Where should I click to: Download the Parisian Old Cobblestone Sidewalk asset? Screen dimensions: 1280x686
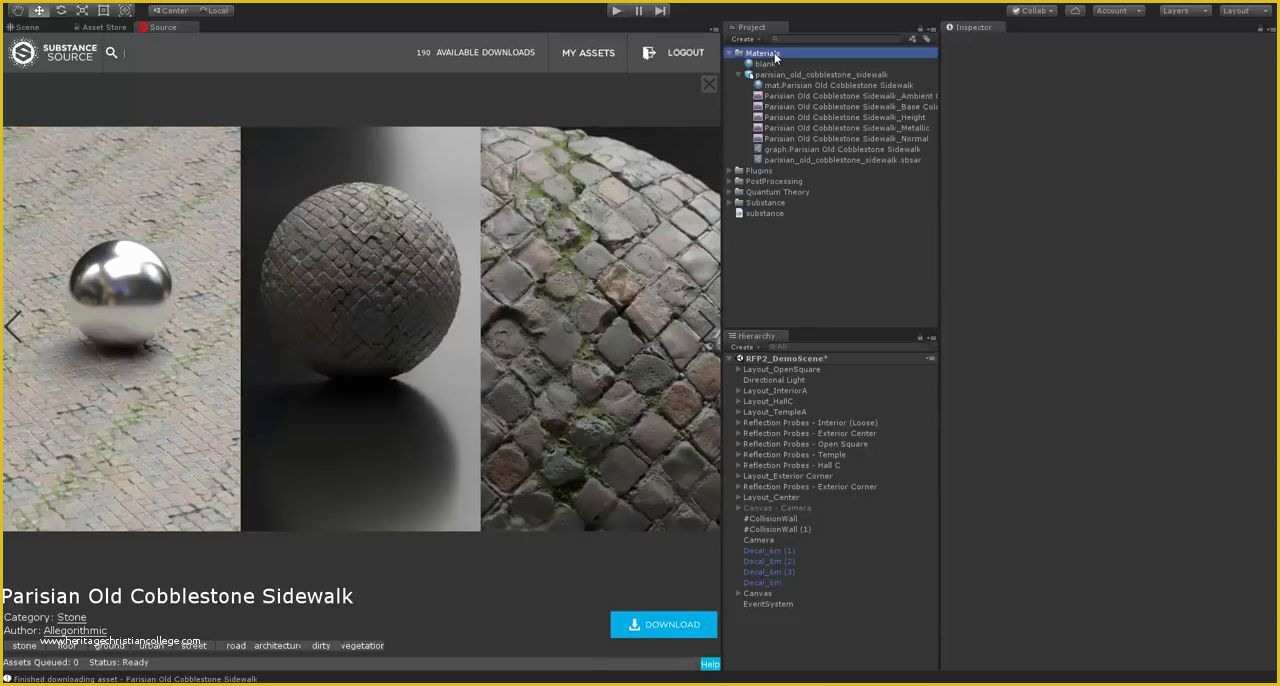pos(664,625)
